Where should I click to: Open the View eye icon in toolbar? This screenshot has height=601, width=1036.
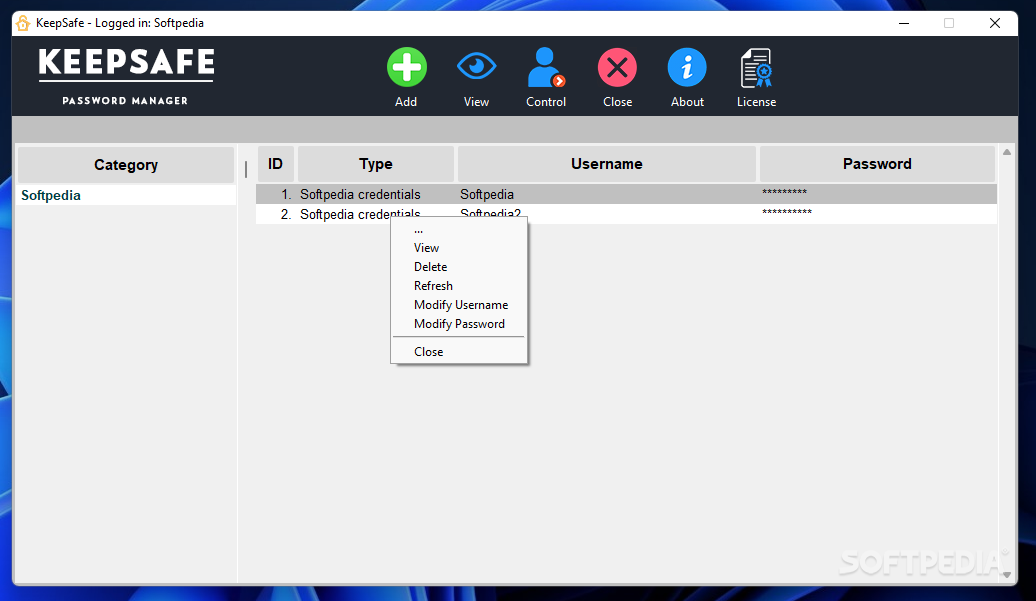(476, 67)
